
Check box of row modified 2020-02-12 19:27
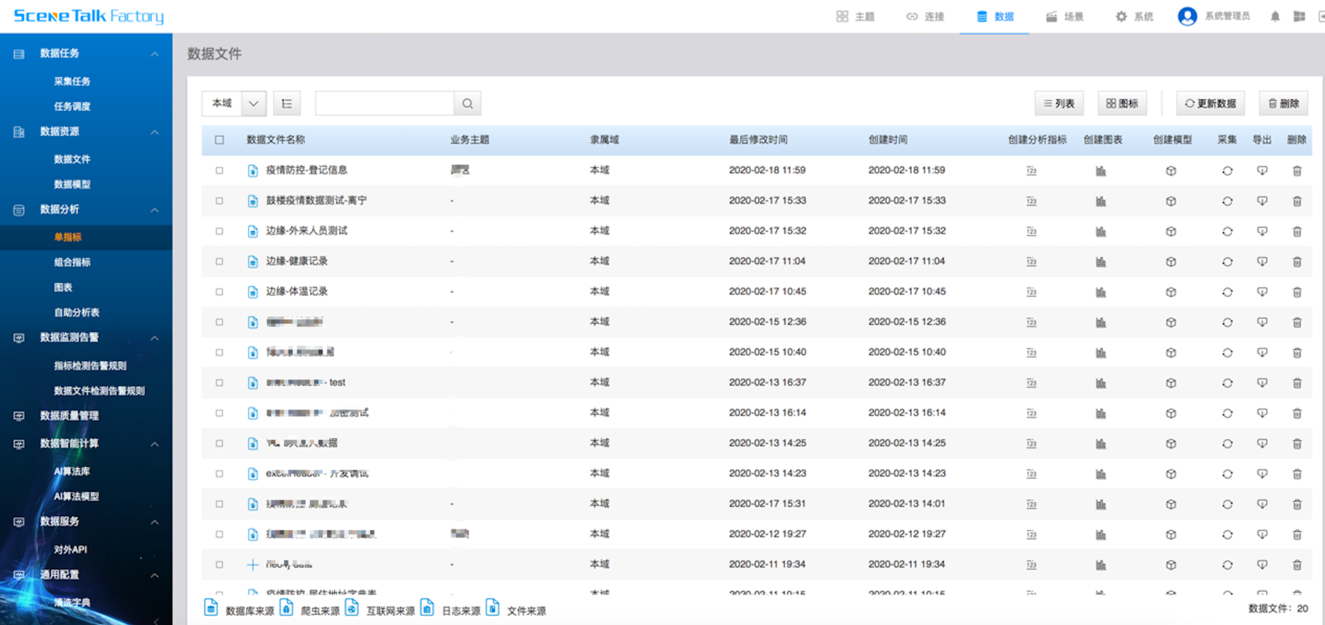(220, 534)
